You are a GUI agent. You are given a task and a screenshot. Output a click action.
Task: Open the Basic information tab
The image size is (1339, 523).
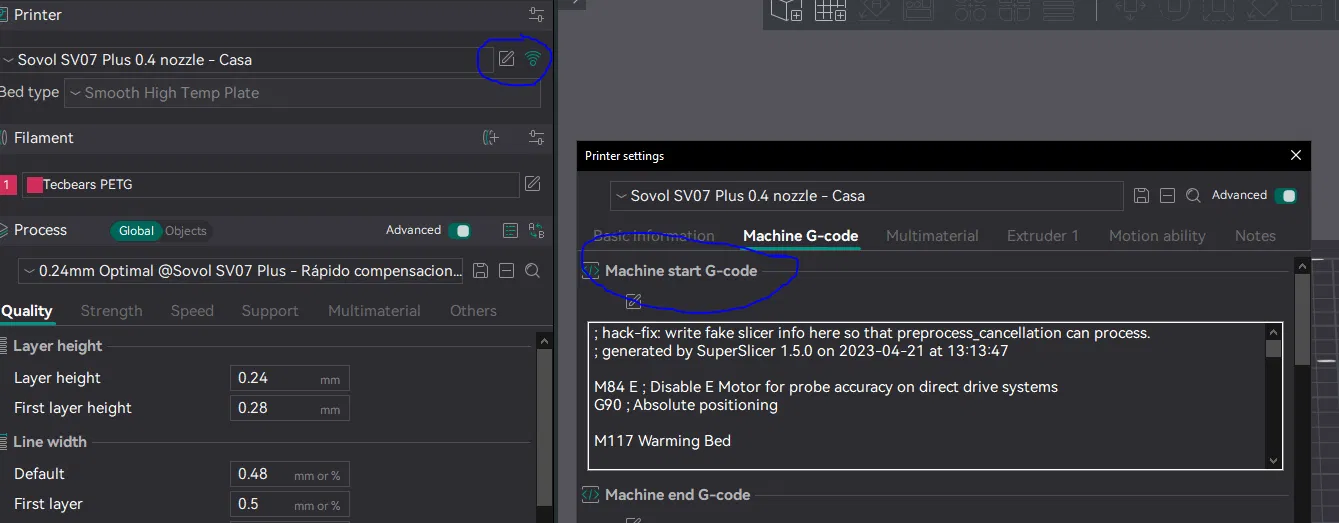(x=654, y=236)
